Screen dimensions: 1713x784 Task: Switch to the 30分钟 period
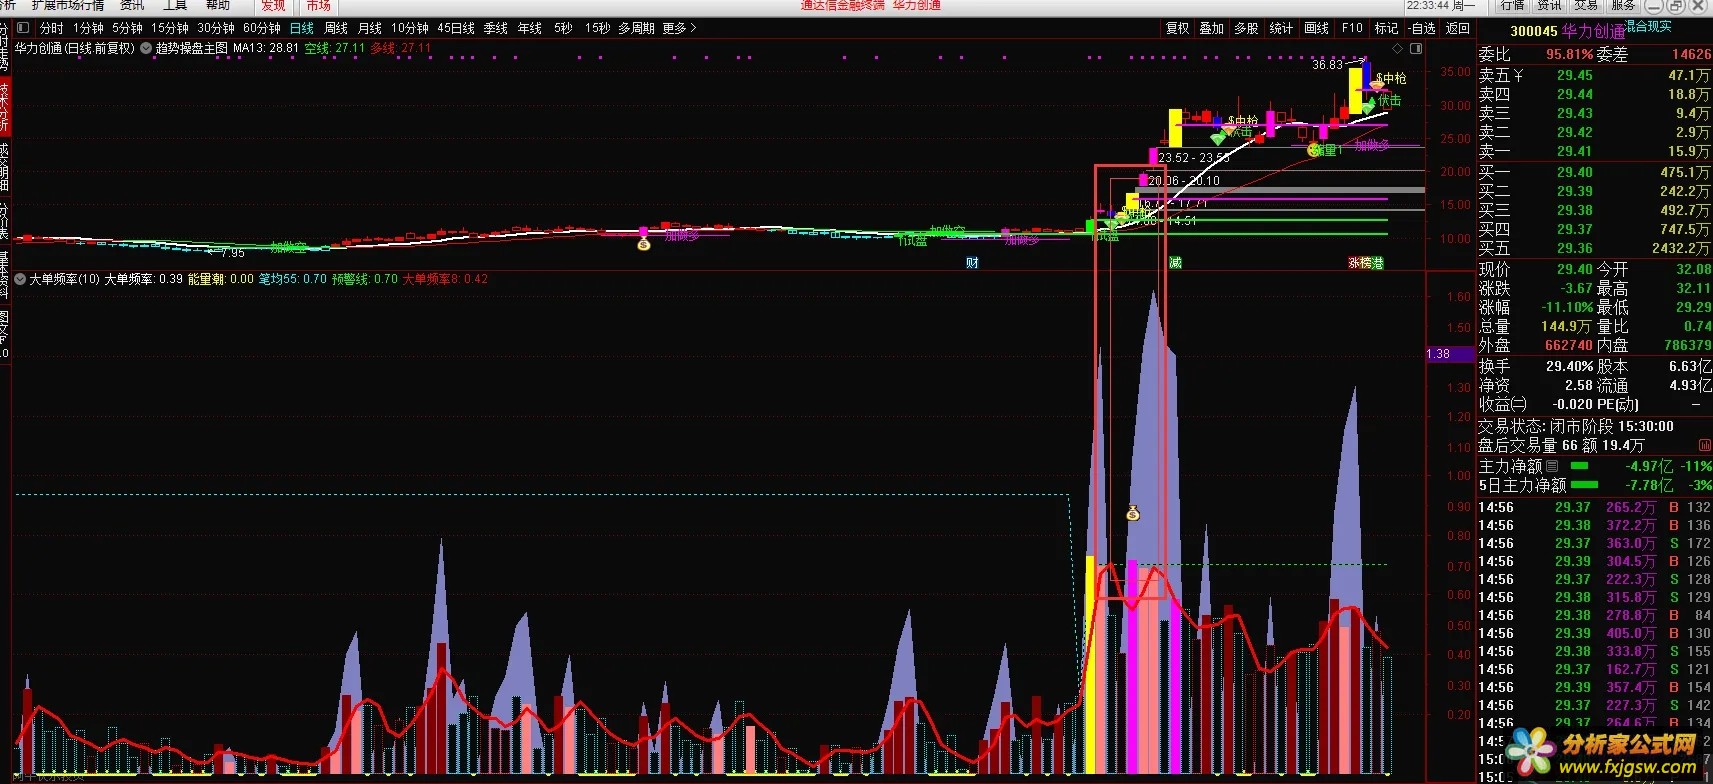[216, 28]
